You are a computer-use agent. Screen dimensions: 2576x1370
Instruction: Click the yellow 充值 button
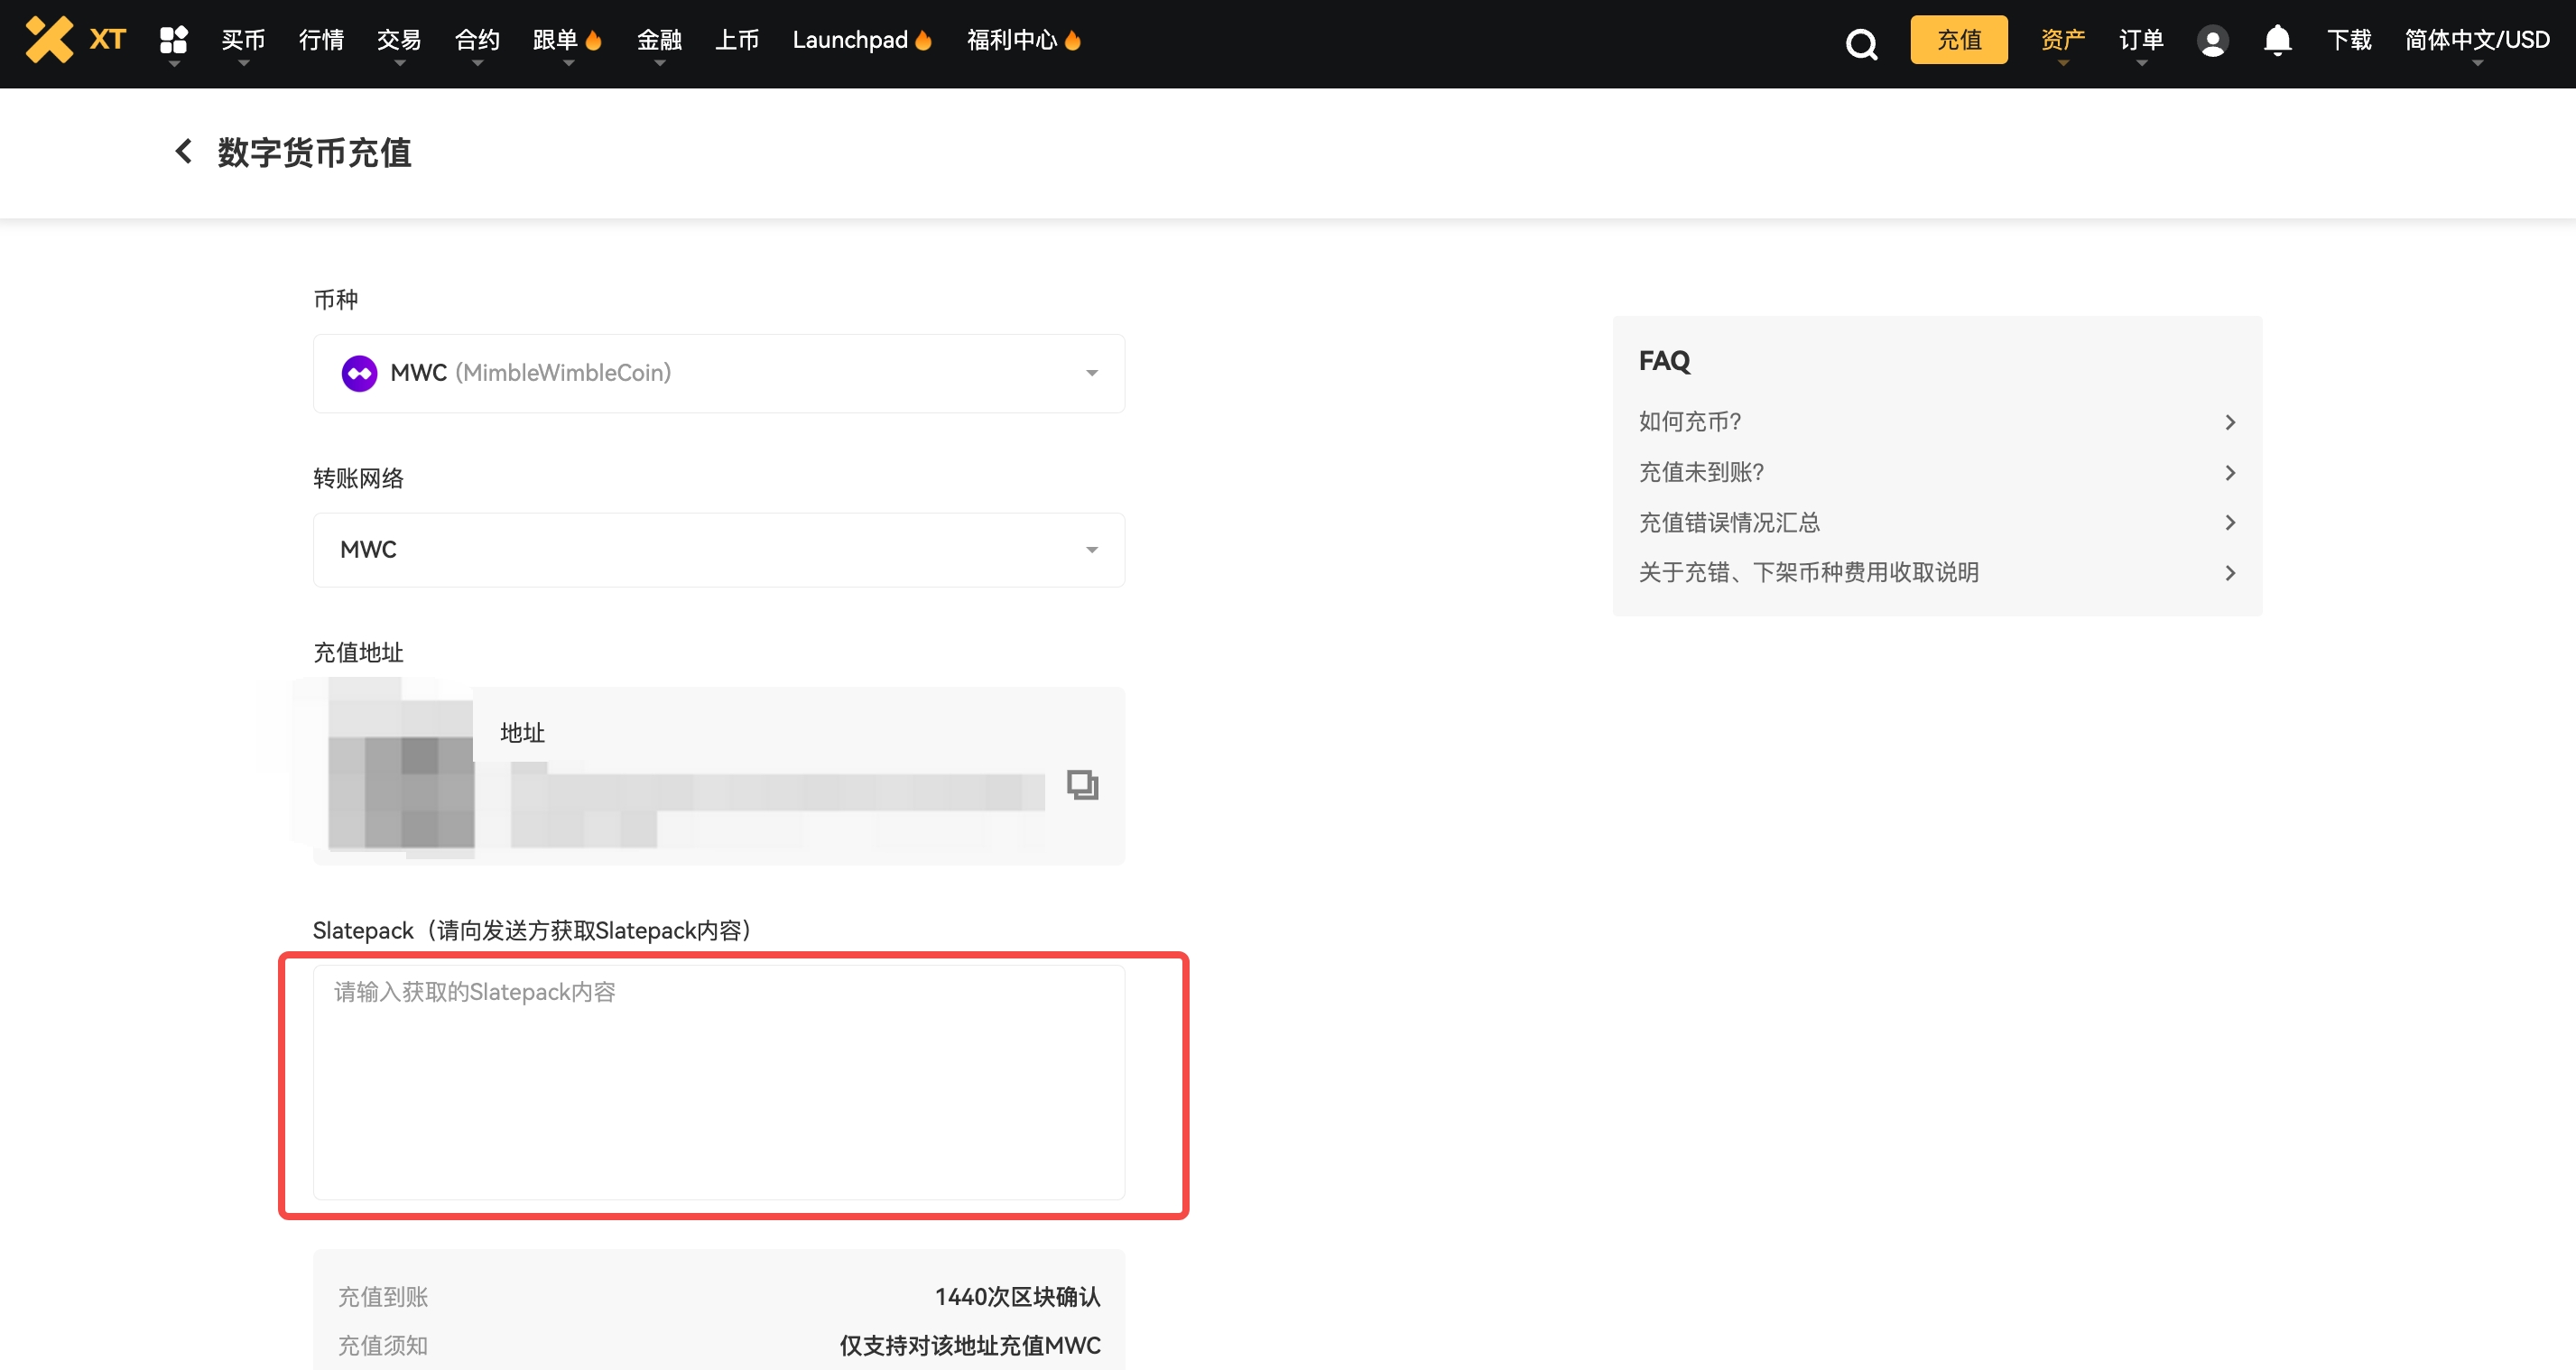[x=1958, y=40]
